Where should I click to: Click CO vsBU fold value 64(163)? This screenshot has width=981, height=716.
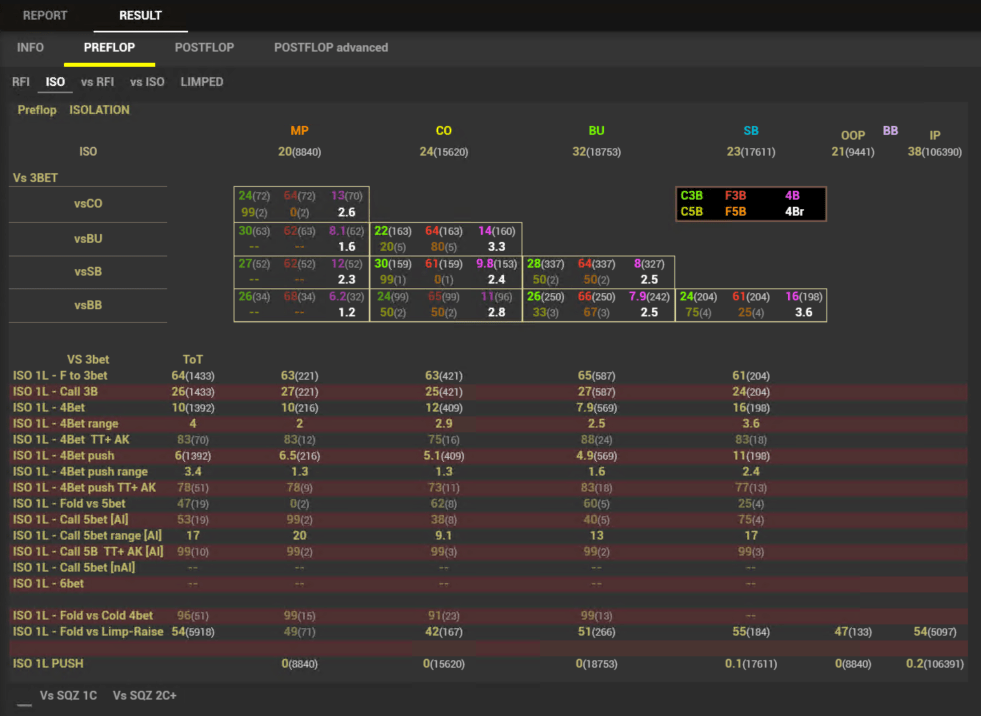444,231
